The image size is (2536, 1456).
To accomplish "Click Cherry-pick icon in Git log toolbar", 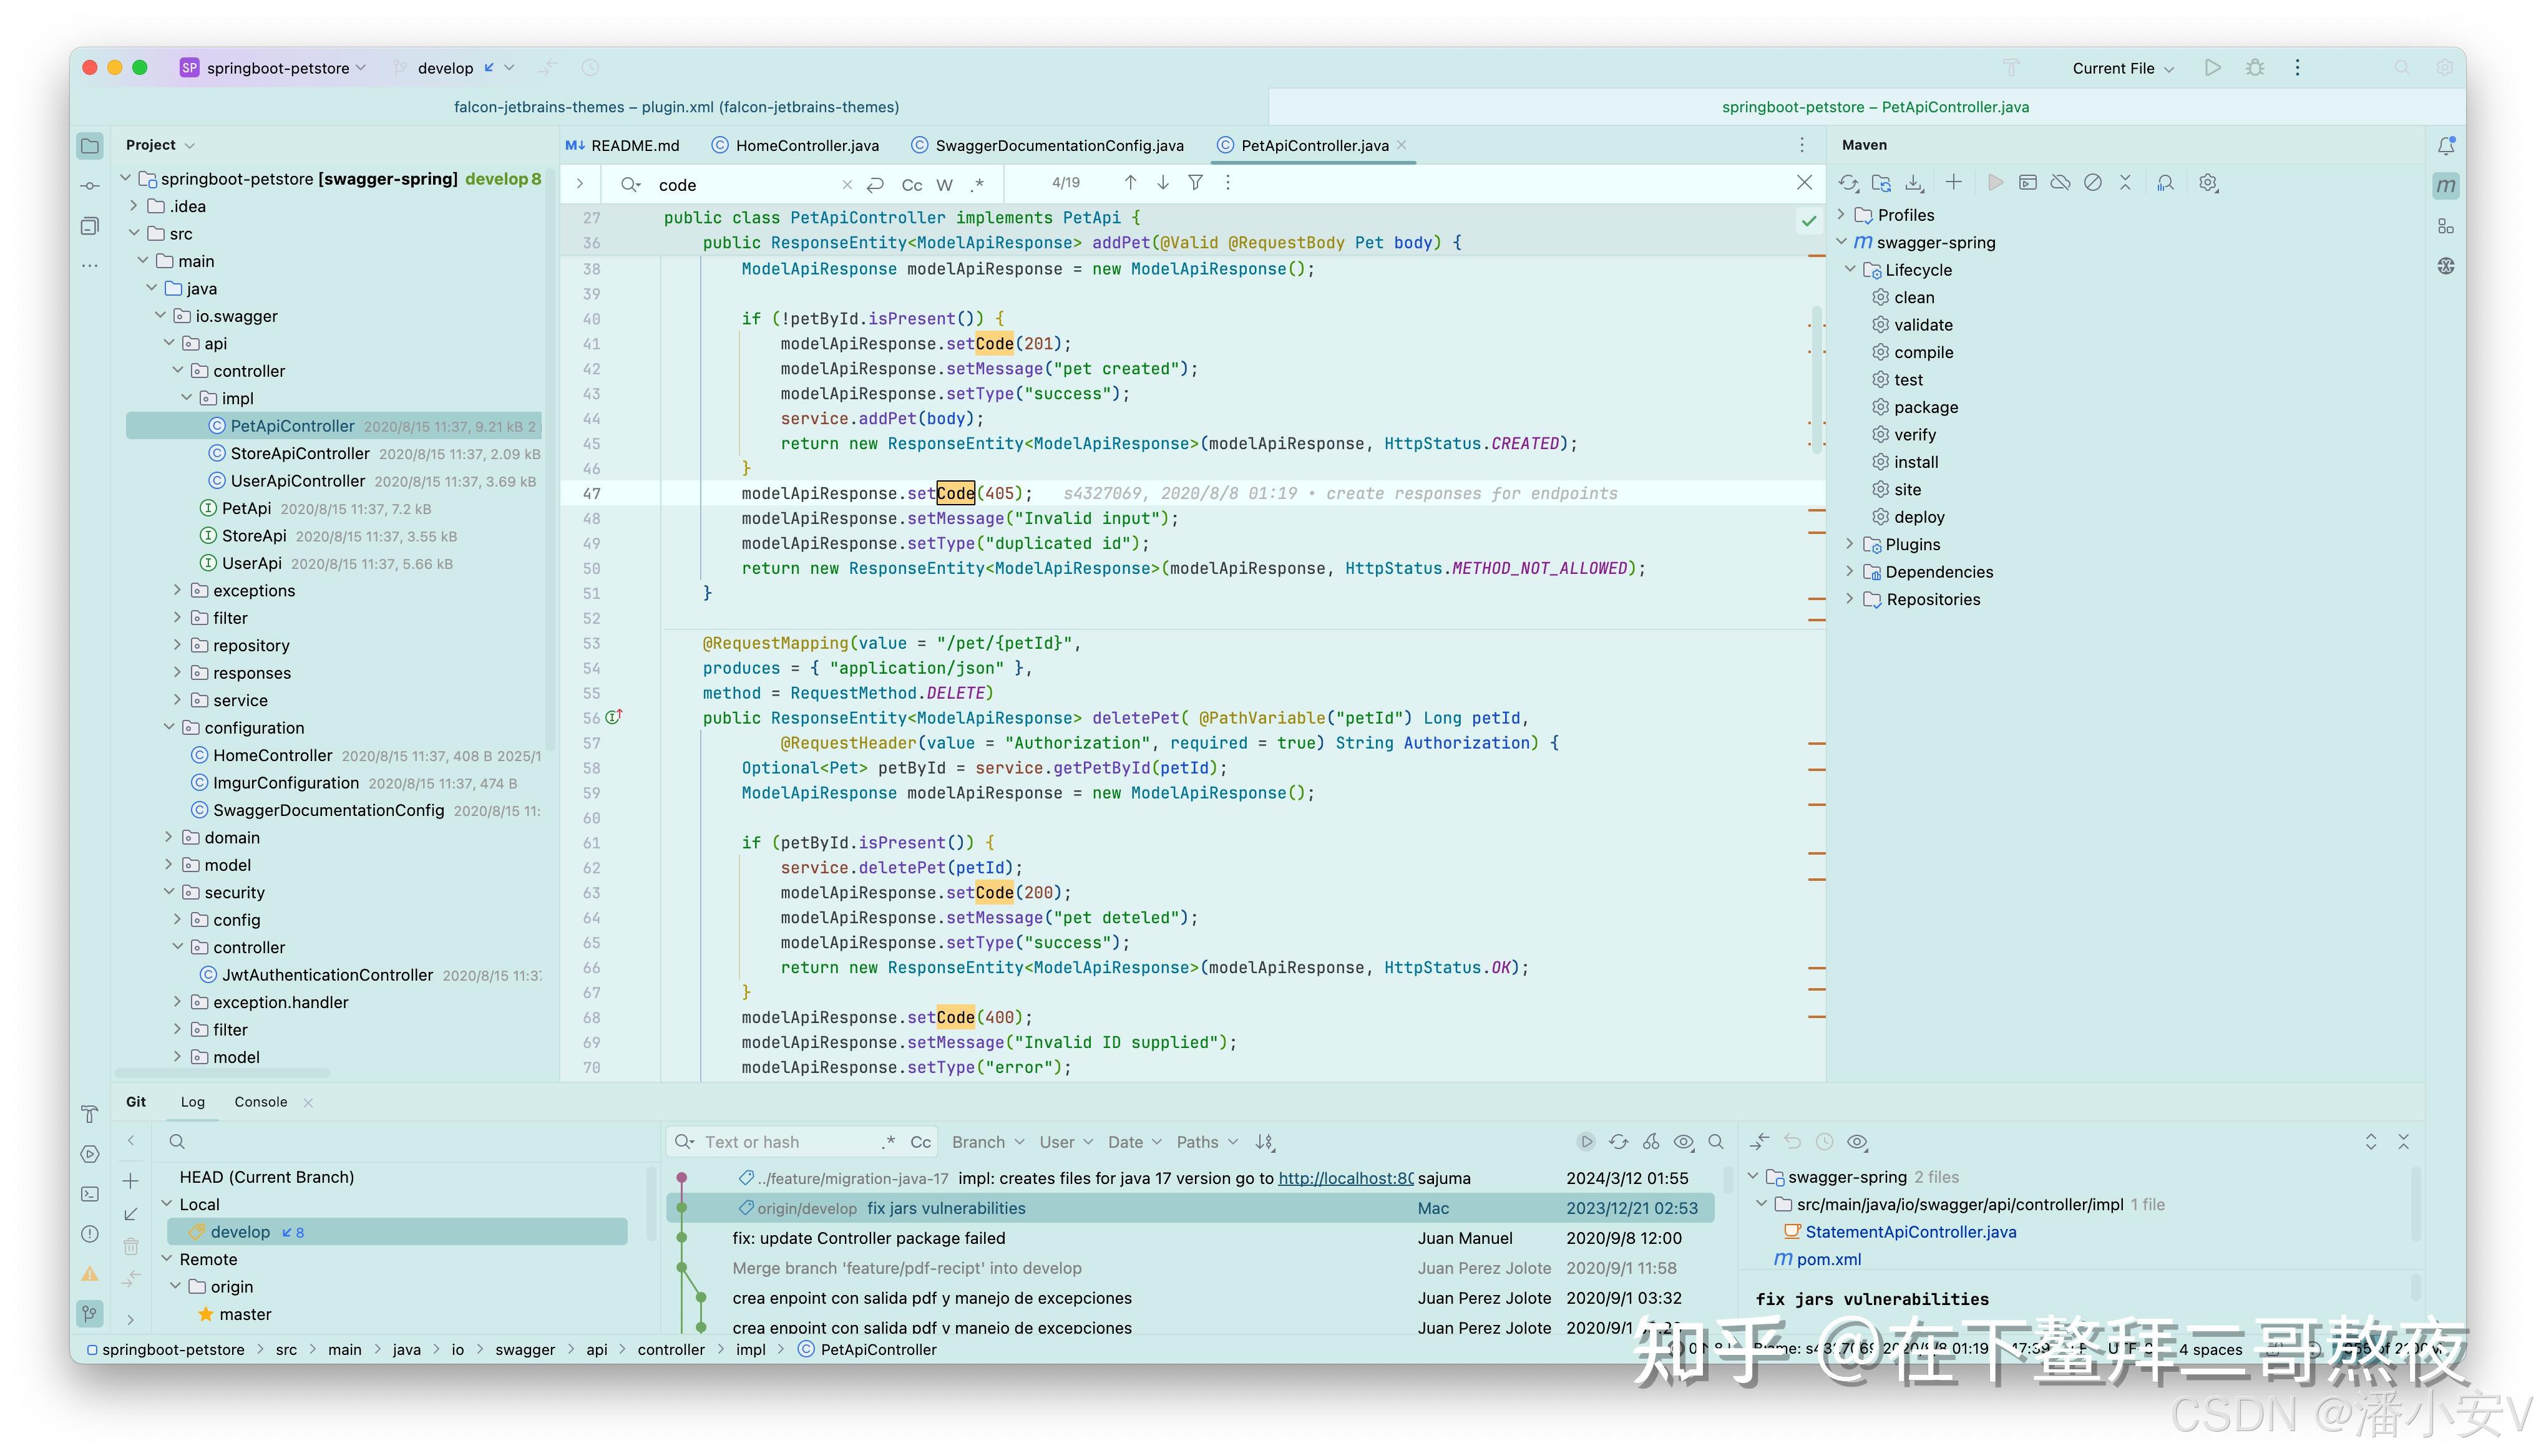I will click(x=1651, y=1142).
